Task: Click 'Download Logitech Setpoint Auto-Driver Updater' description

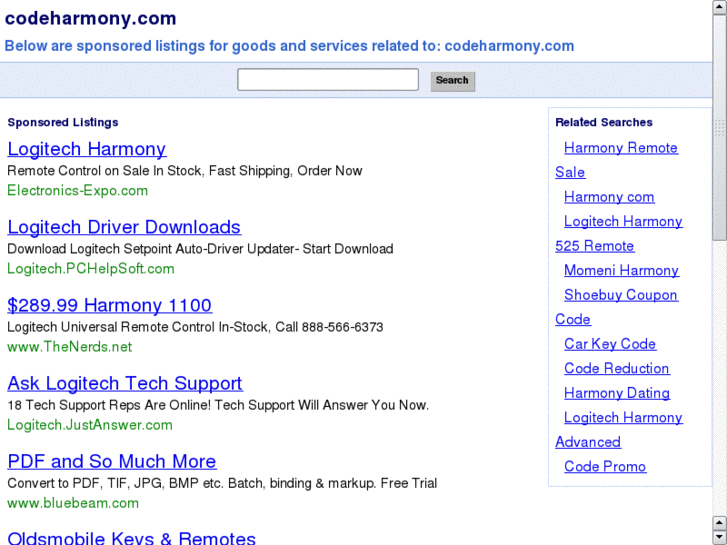Action: pos(200,249)
